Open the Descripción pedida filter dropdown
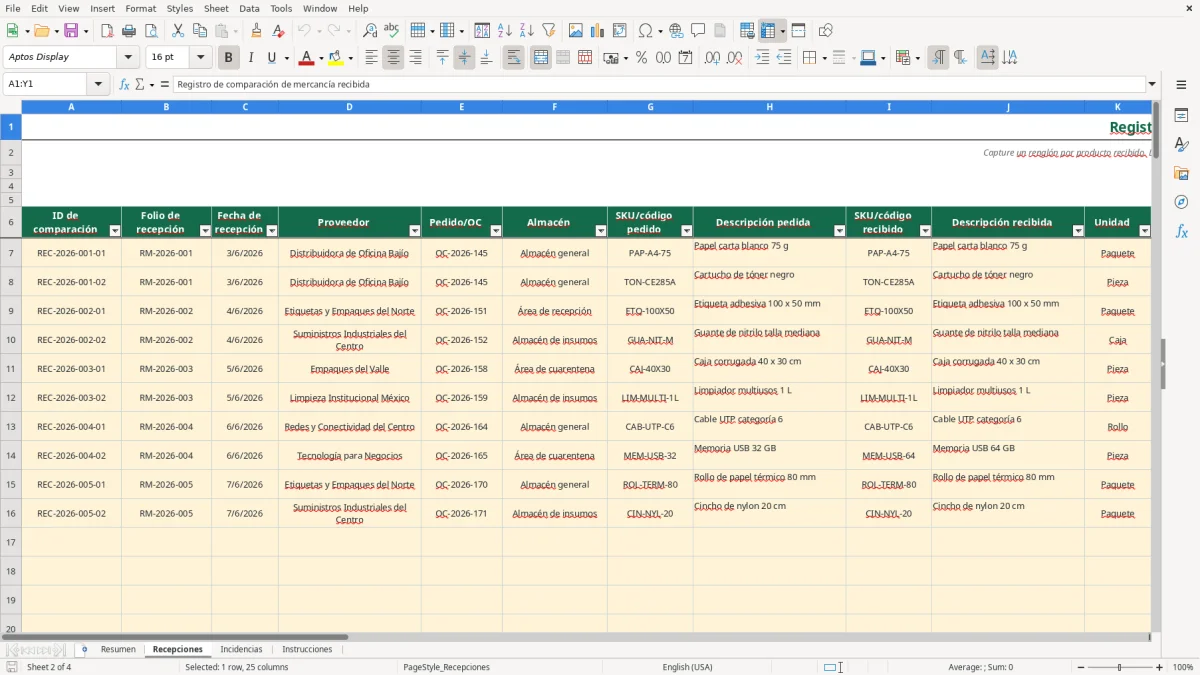The image size is (1200, 675). pos(839,230)
